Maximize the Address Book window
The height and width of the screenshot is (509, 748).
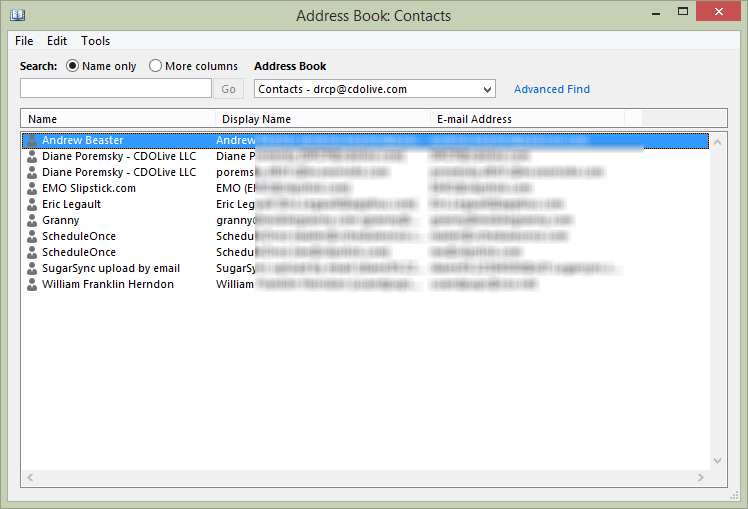pyautogui.click(x=683, y=11)
